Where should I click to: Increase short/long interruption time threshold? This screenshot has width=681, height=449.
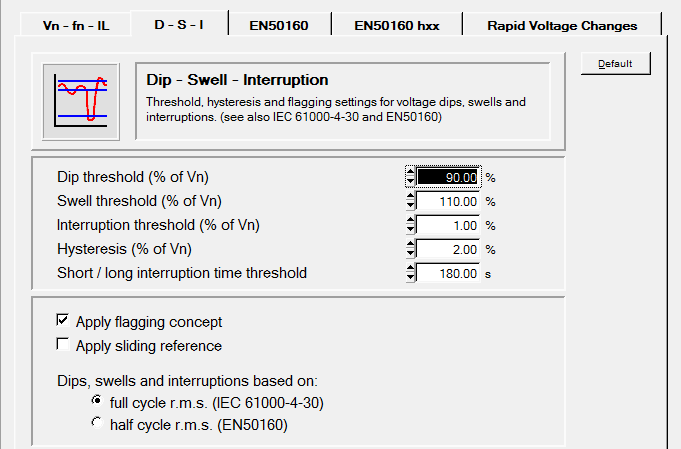tap(410, 268)
